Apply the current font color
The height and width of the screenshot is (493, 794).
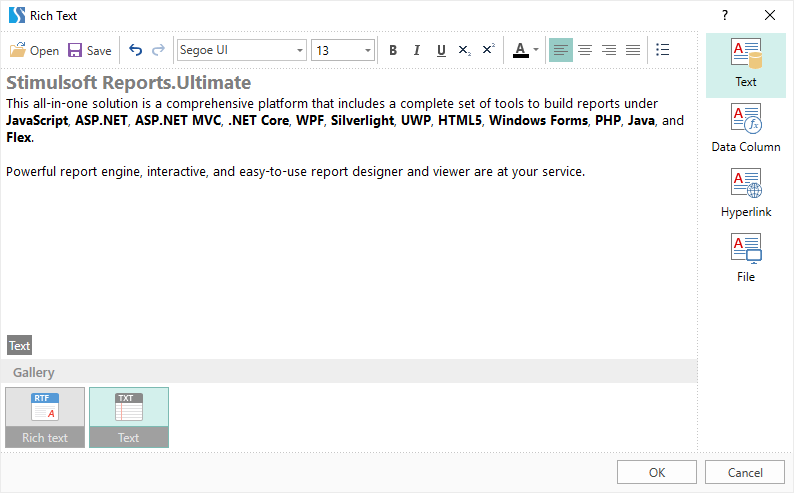(x=521, y=50)
